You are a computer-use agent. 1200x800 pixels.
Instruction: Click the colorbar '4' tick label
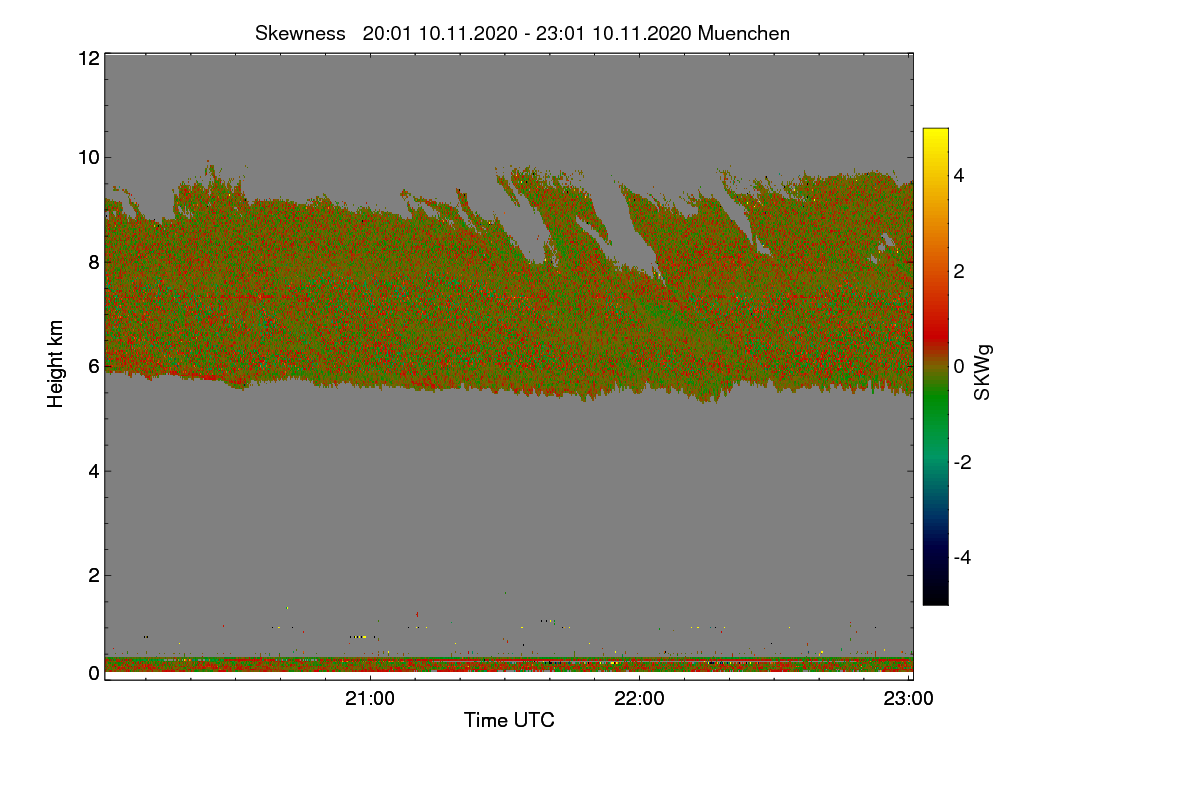tap(959, 175)
